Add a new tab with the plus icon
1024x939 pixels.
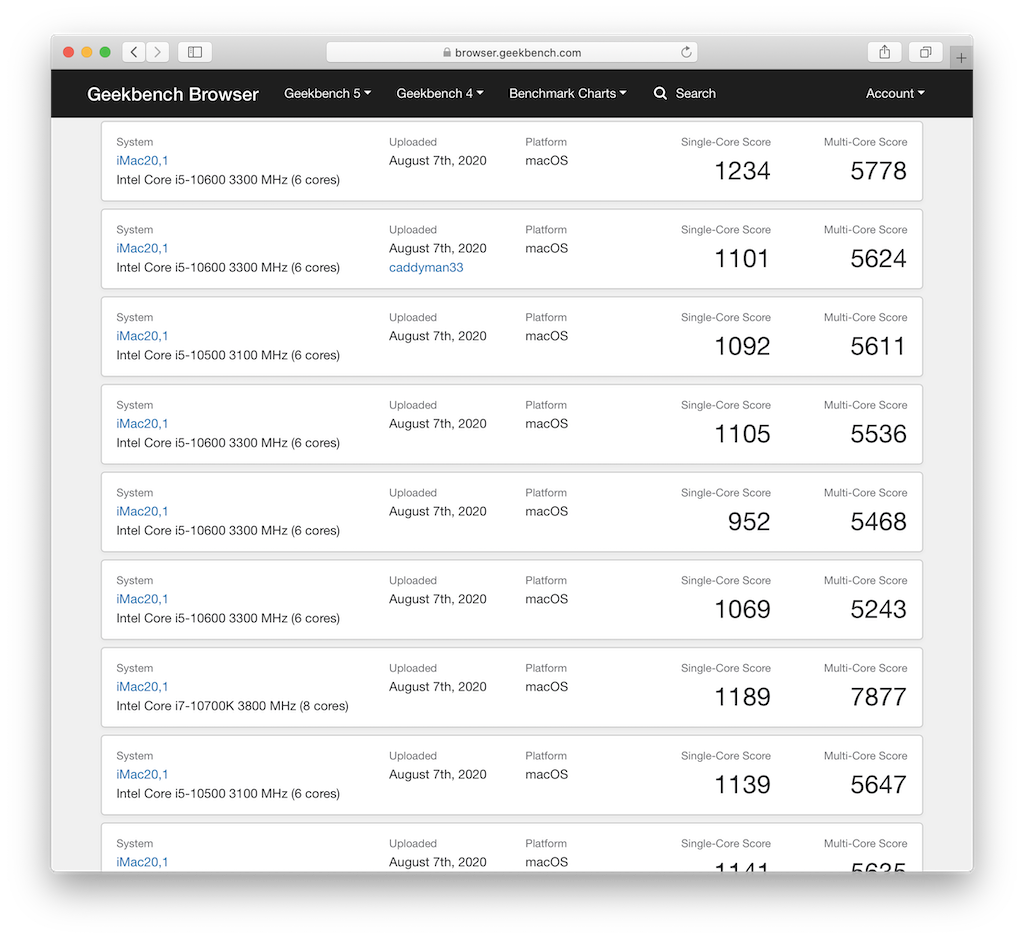tap(961, 58)
